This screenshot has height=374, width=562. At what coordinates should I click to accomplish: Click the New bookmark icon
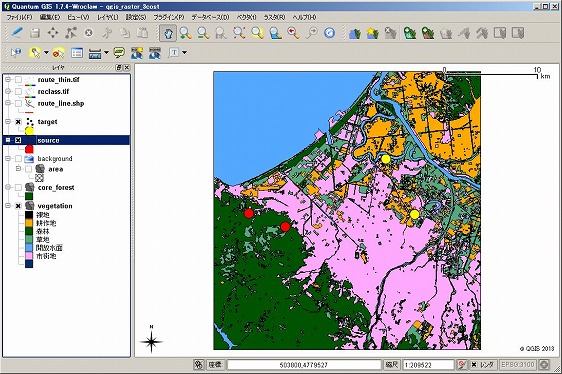137,53
